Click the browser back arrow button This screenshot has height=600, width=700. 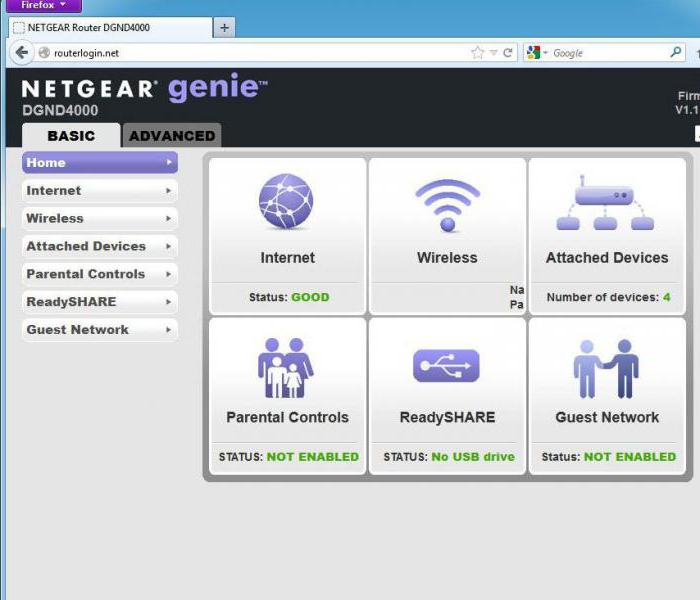tap(22, 53)
